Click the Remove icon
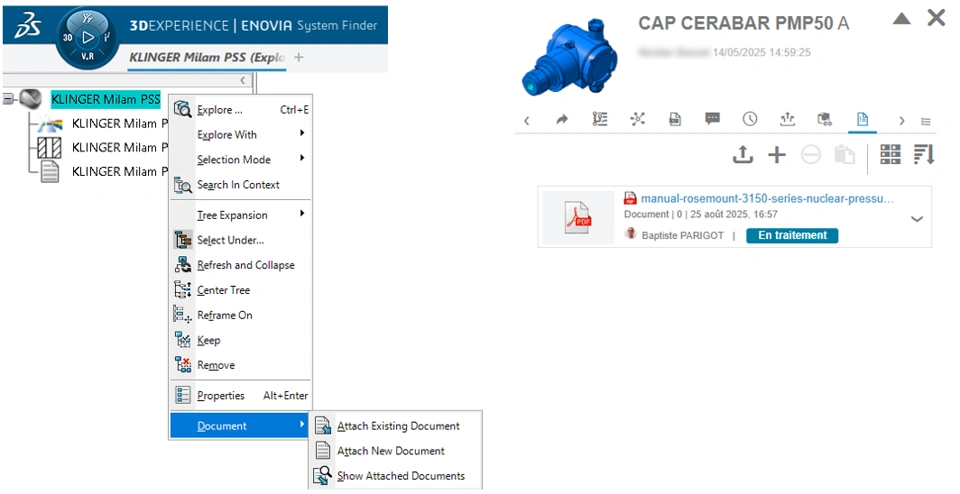 point(182,365)
